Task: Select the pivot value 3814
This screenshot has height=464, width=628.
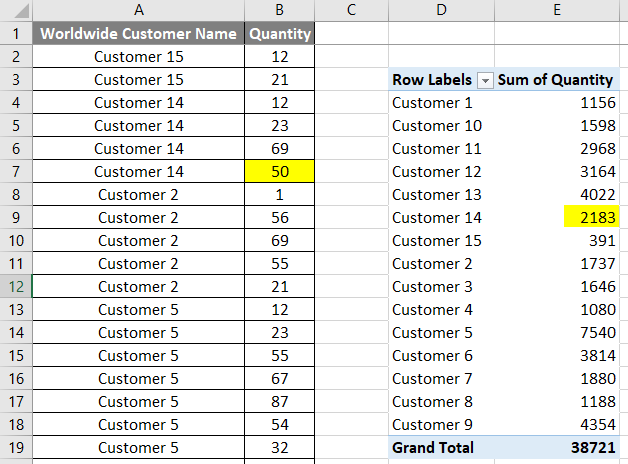Action: point(598,356)
